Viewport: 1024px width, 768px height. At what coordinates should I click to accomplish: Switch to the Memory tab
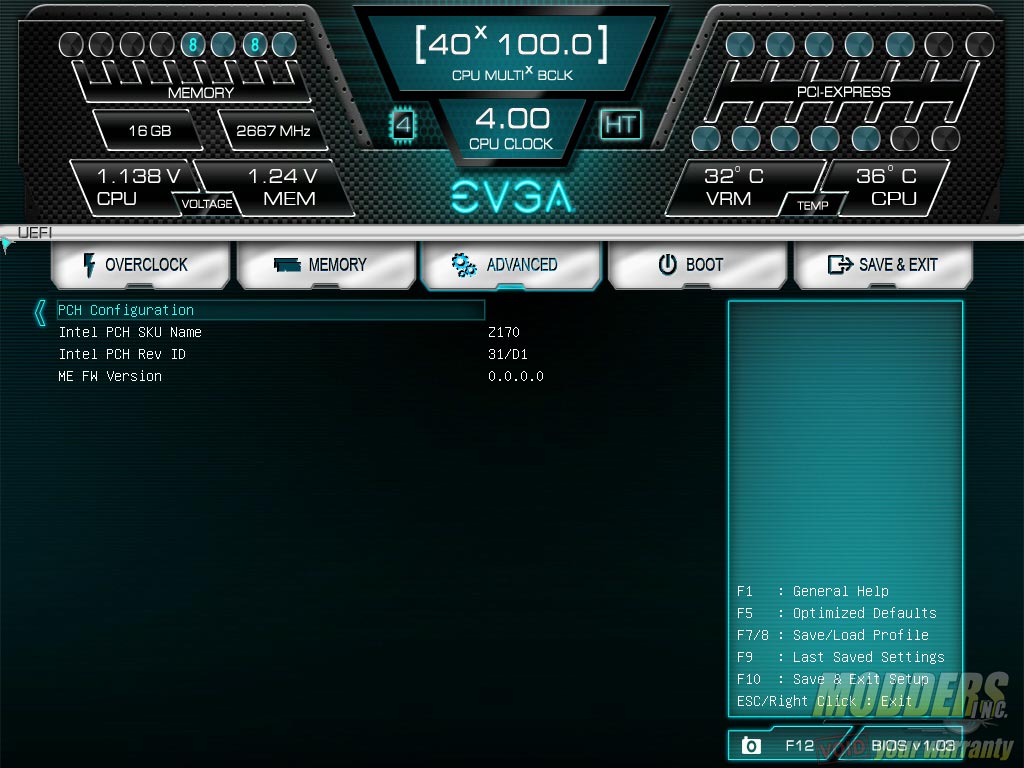(x=327, y=265)
